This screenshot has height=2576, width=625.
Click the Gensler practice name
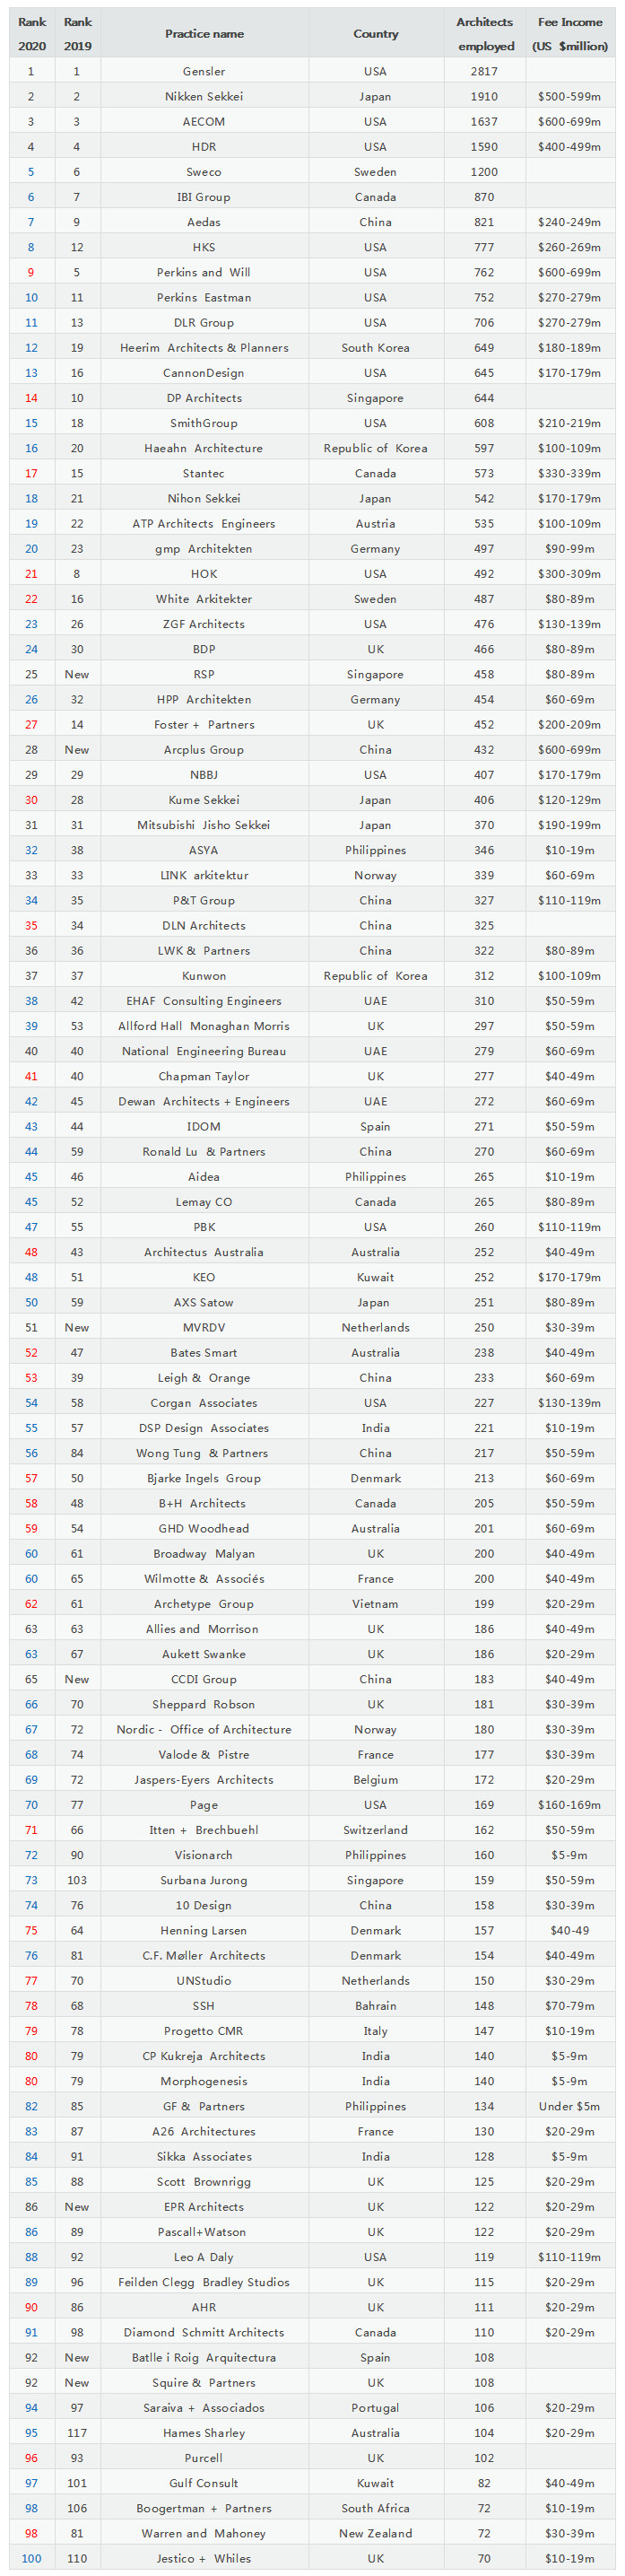(204, 72)
